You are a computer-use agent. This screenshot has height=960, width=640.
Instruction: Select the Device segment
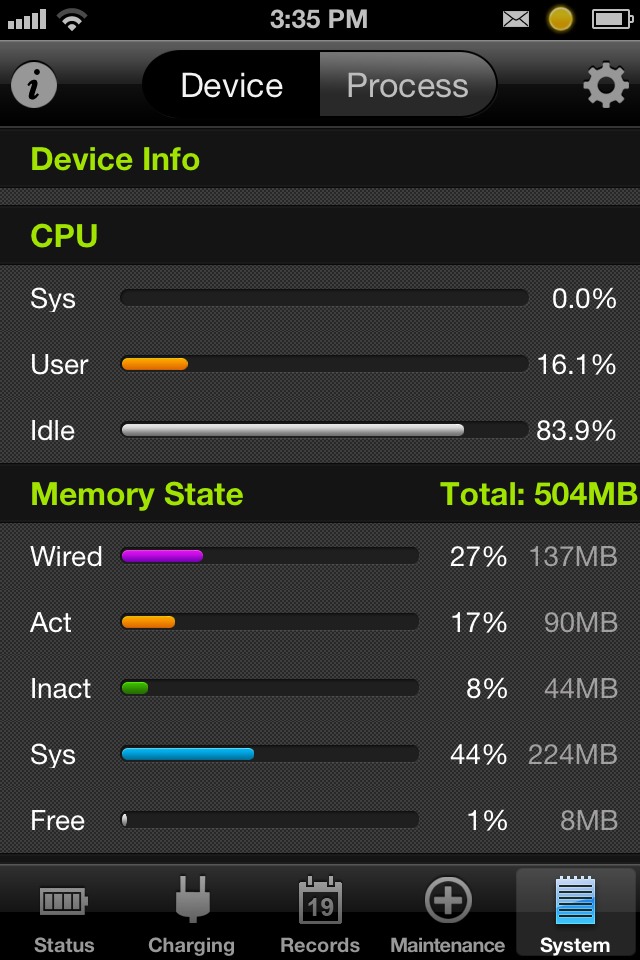[232, 86]
